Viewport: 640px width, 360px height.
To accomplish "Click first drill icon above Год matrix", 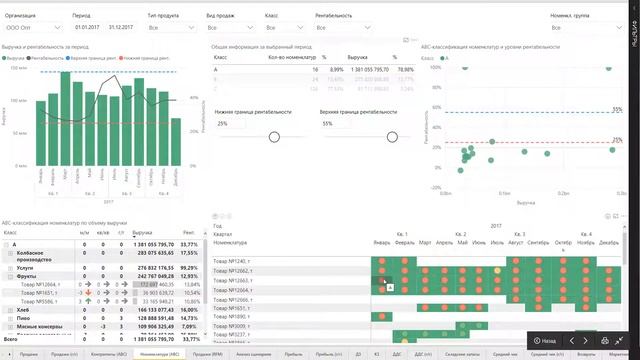I will pyautogui.click(x=215, y=216).
